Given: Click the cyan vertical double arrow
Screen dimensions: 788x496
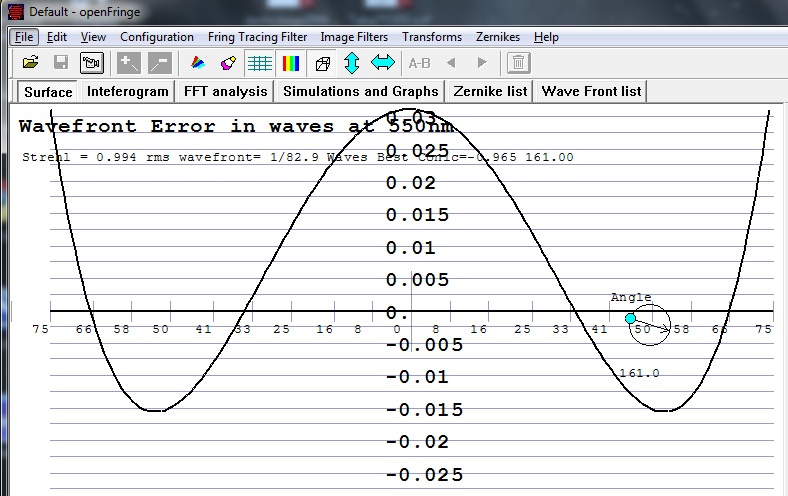Looking at the screenshot, I should coord(352,63).
